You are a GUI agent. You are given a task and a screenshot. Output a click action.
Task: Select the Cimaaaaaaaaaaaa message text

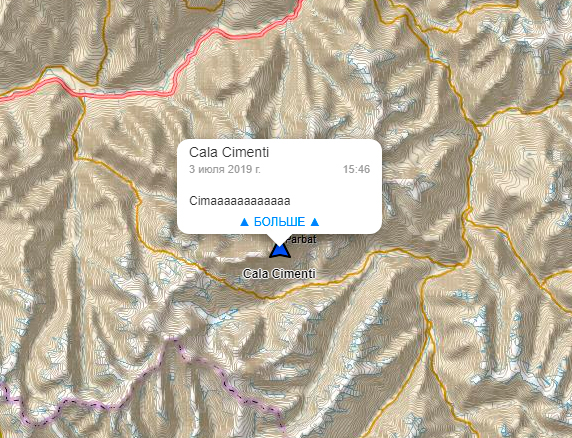[x=239, y=201]
